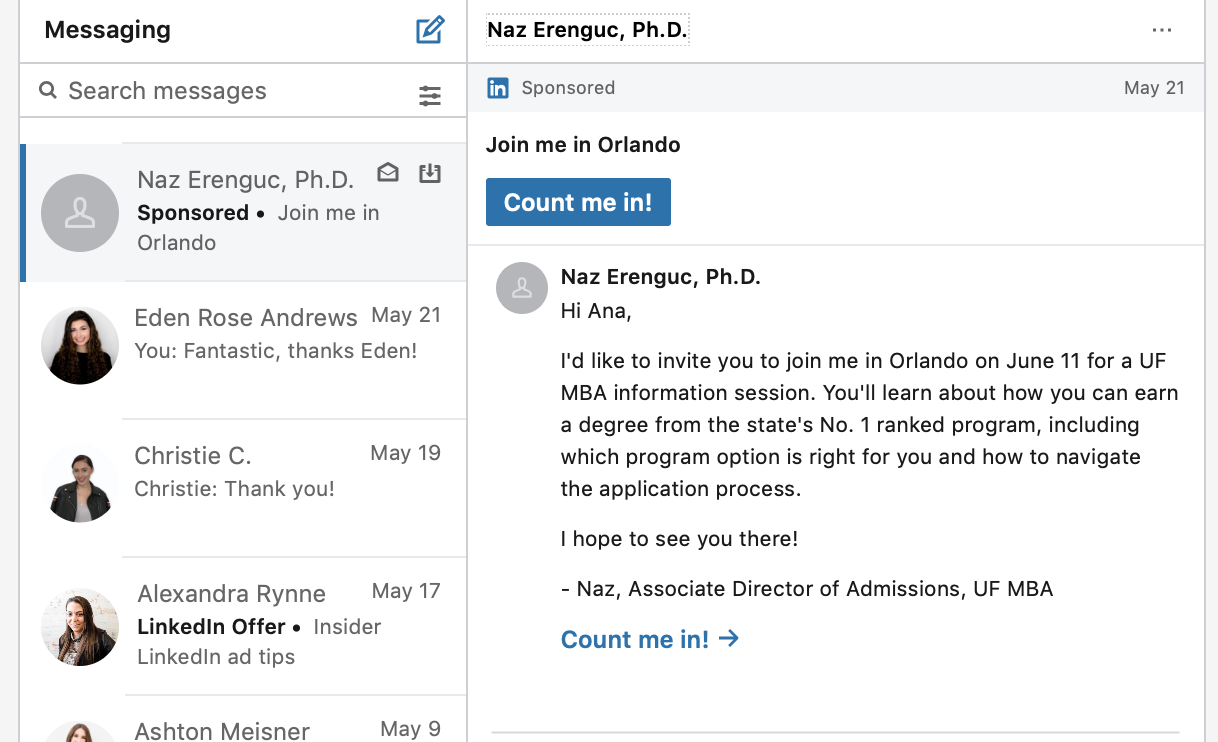Screen dimensions: 1218x742
Task: Click the blue Count me in! button
Action: tap(578, 202)
